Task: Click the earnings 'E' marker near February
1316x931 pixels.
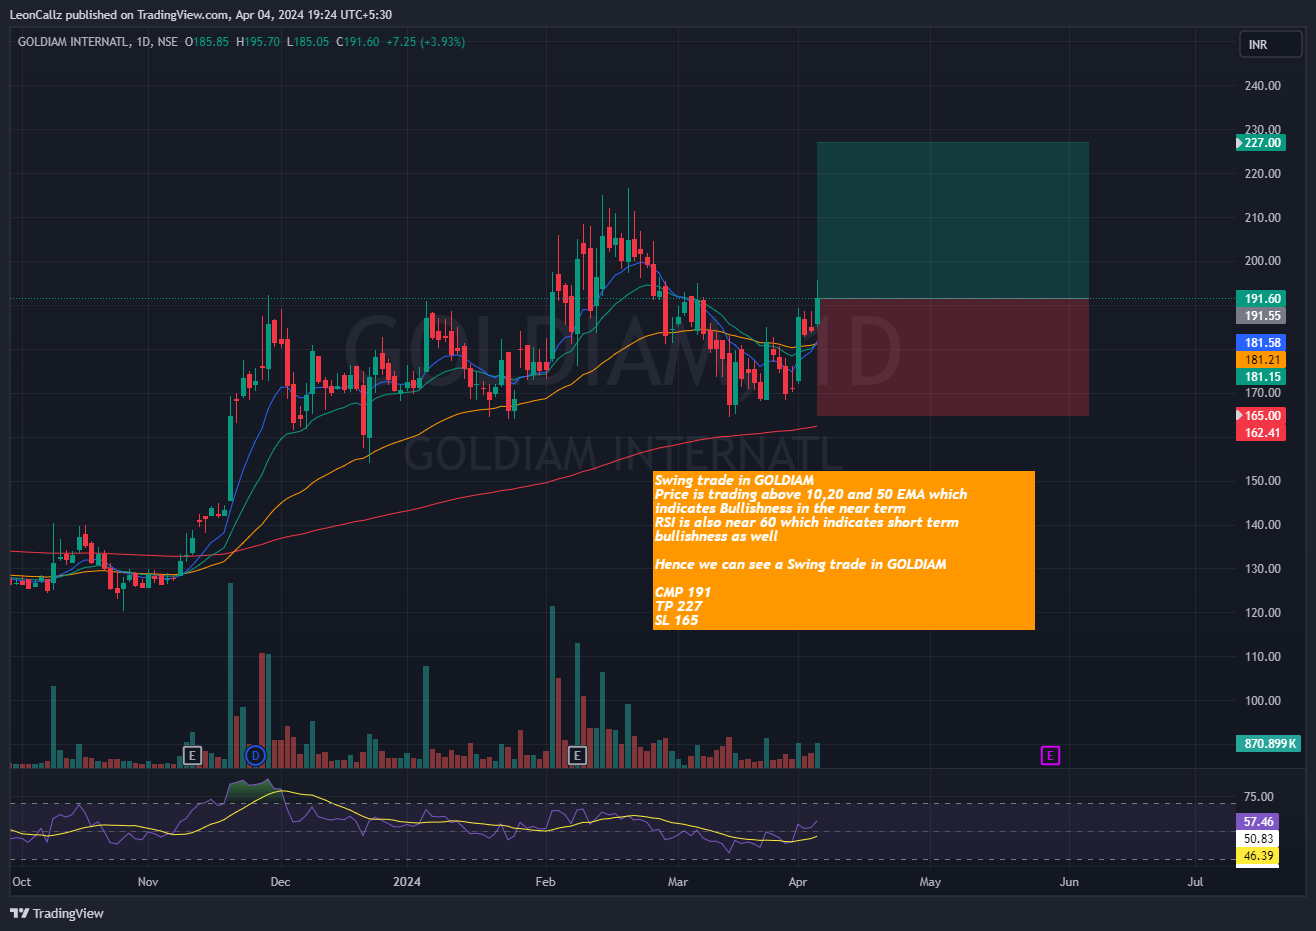Action: [x=576, y=755]
